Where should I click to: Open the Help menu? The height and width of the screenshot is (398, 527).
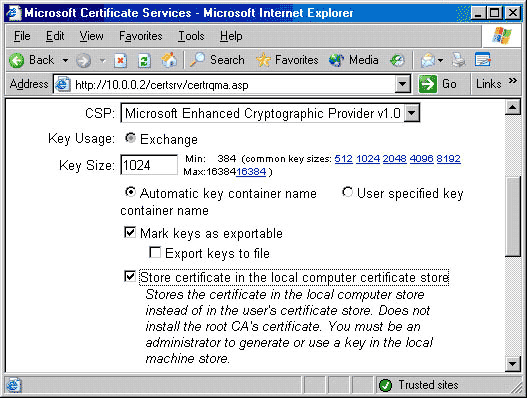click(x=231, y=36)
